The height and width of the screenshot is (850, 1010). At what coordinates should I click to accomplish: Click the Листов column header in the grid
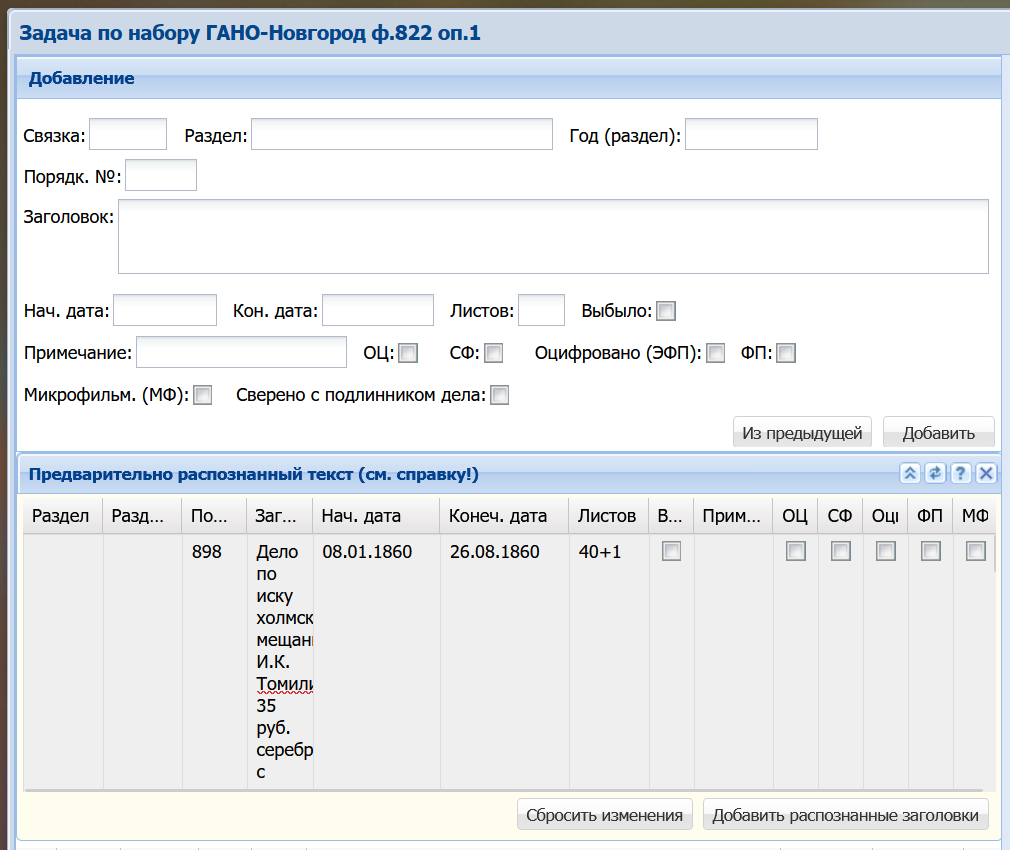point(609,516)
